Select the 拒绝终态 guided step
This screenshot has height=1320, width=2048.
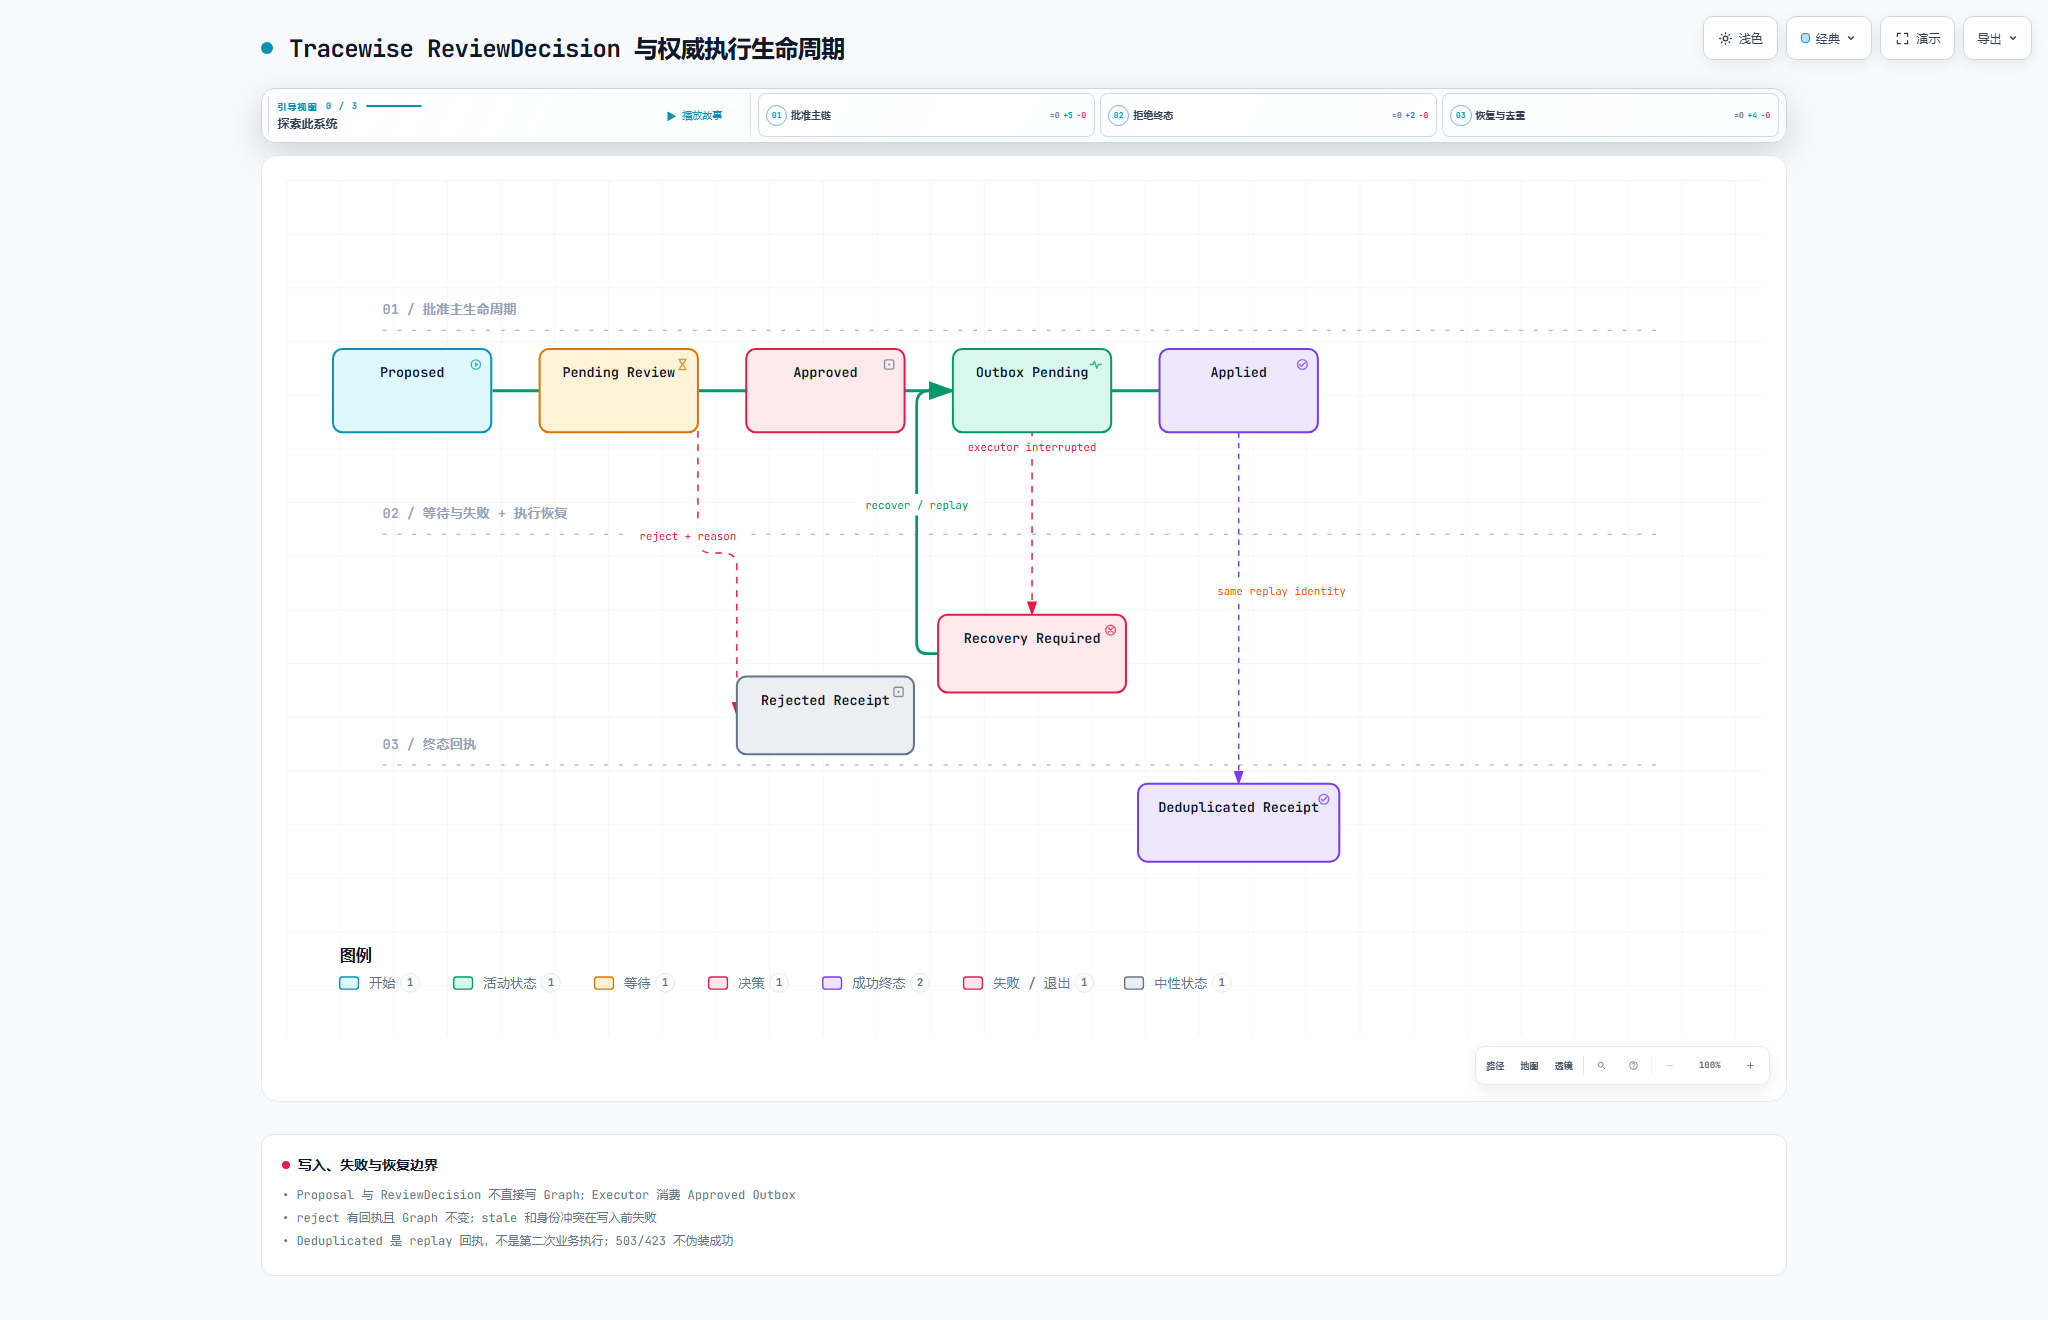[1268, 115]
